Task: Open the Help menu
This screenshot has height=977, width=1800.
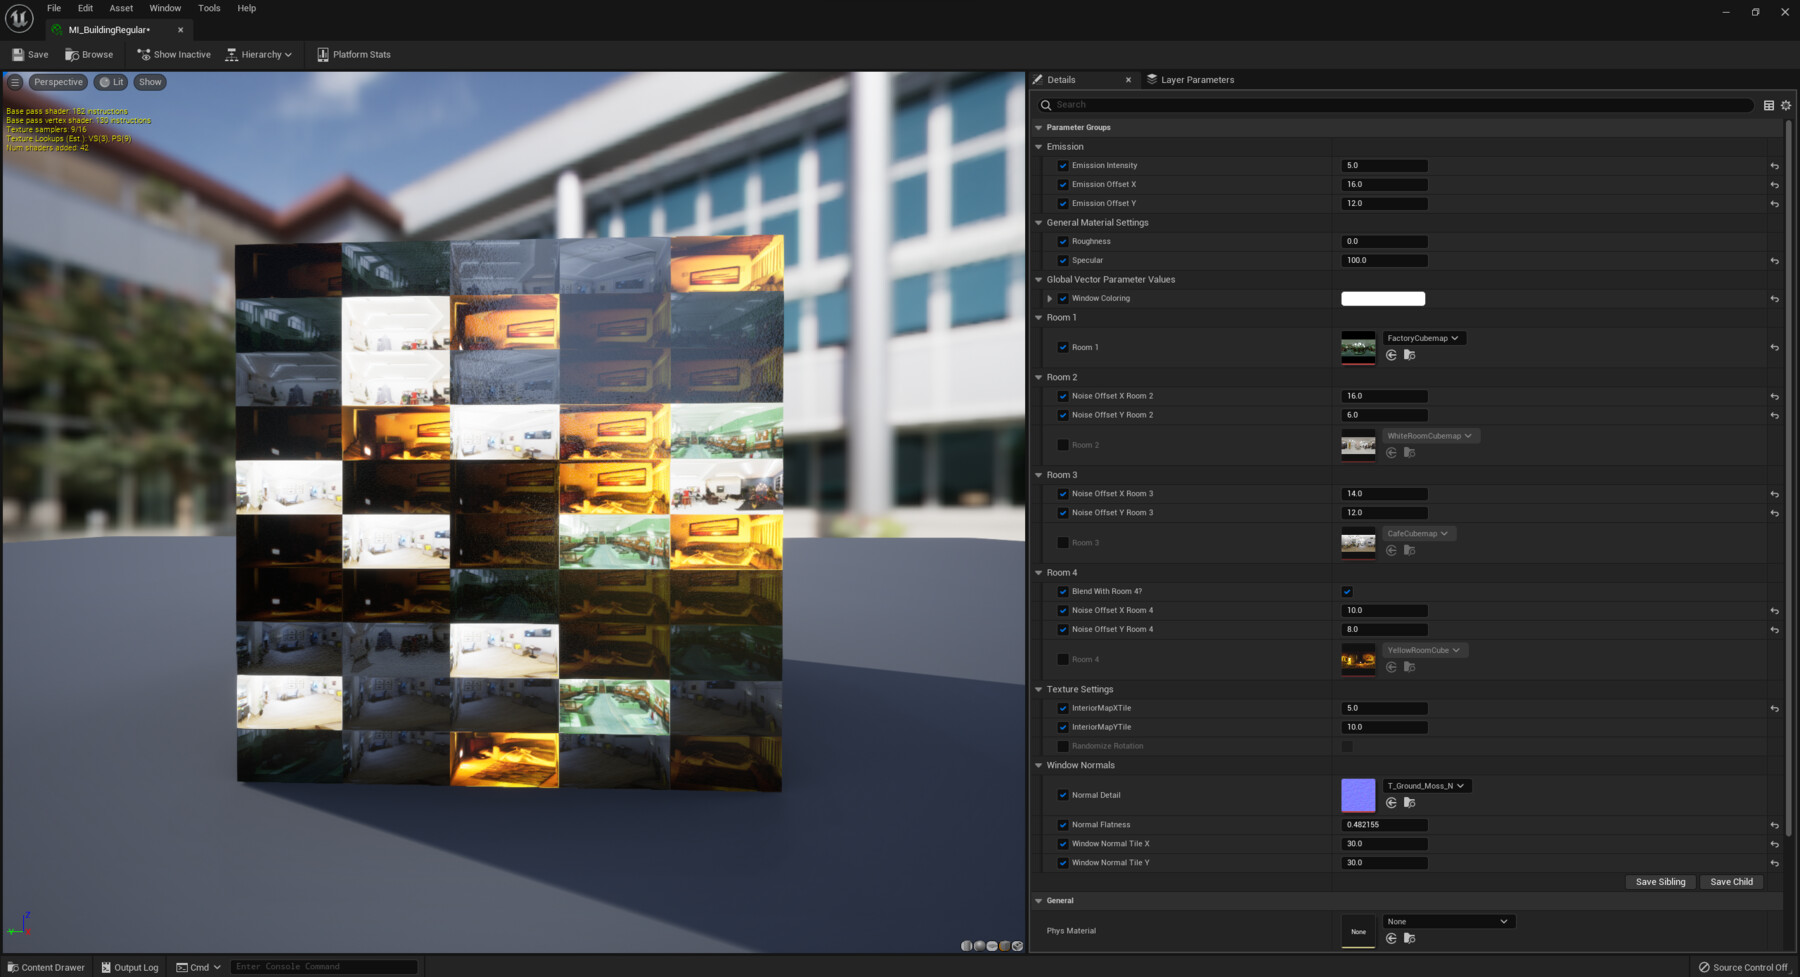Action: (x=246, y=8)
